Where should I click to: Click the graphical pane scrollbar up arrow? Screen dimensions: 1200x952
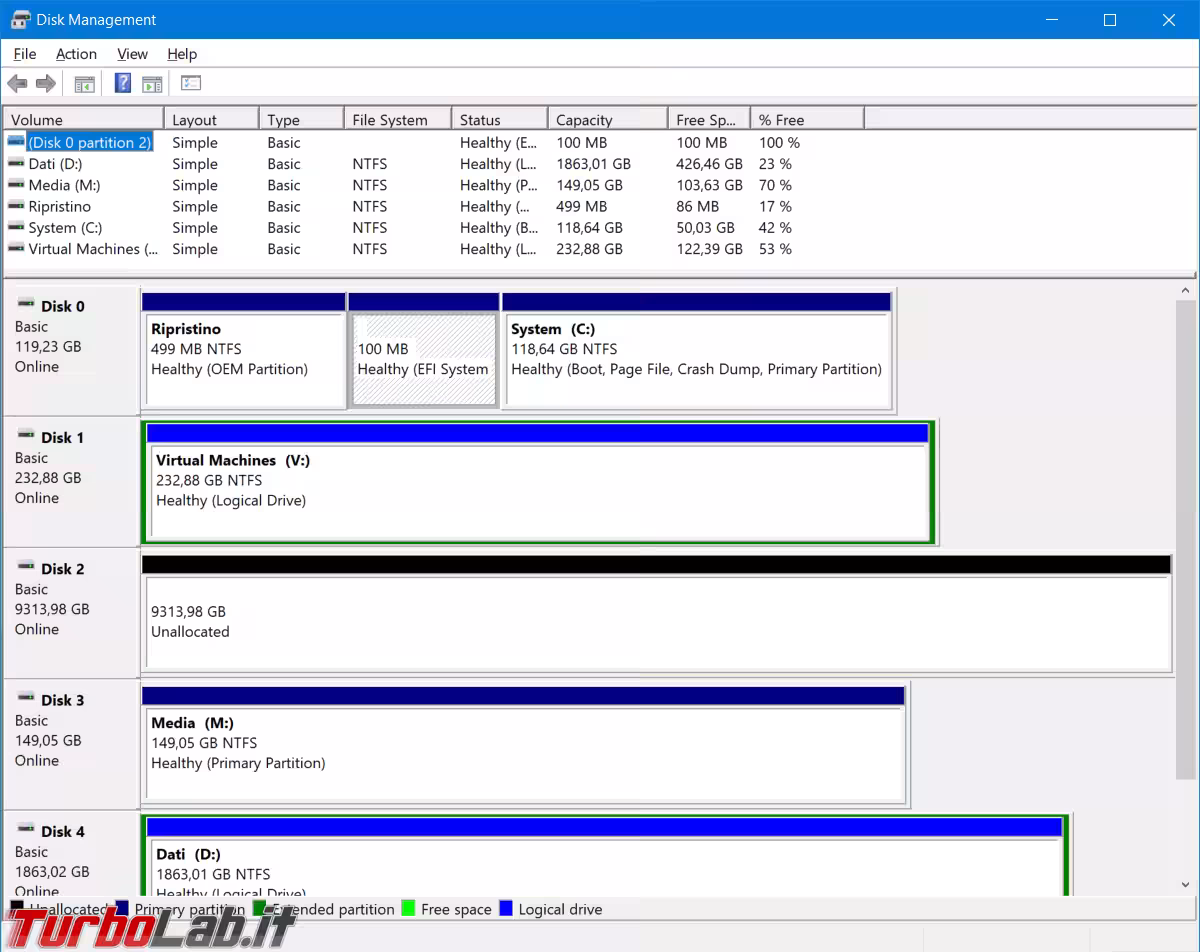coord(1186,291)
